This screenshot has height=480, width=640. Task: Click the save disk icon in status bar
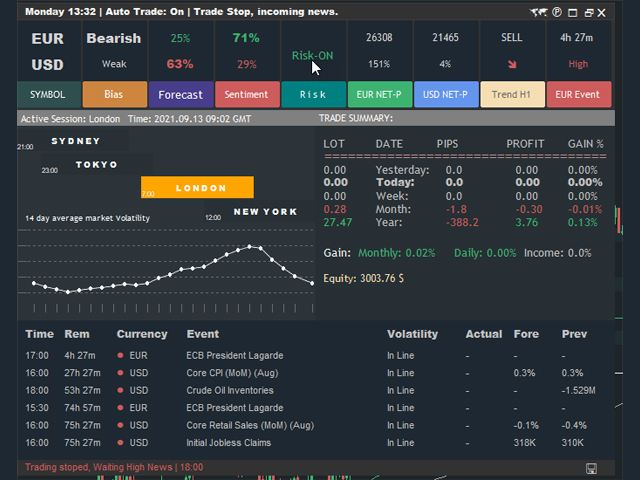[592, 468]
